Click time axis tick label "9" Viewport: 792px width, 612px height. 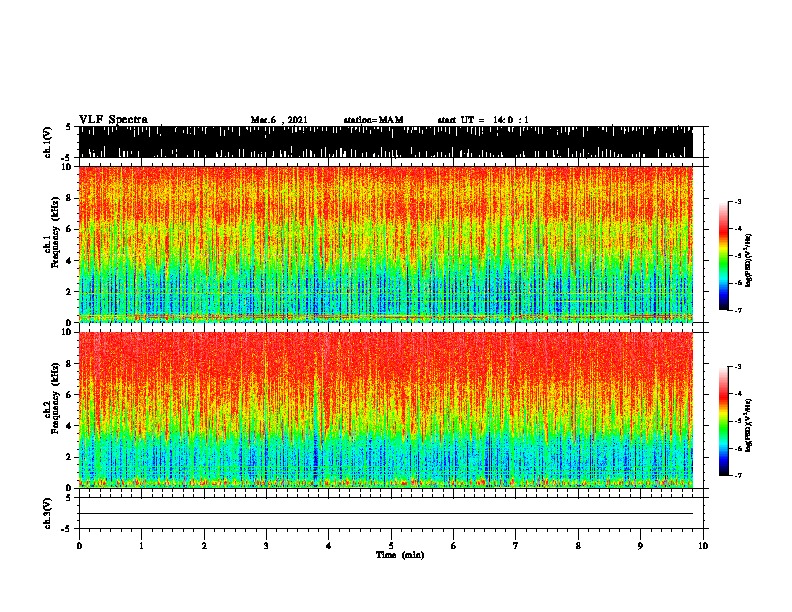coord(640,545)
